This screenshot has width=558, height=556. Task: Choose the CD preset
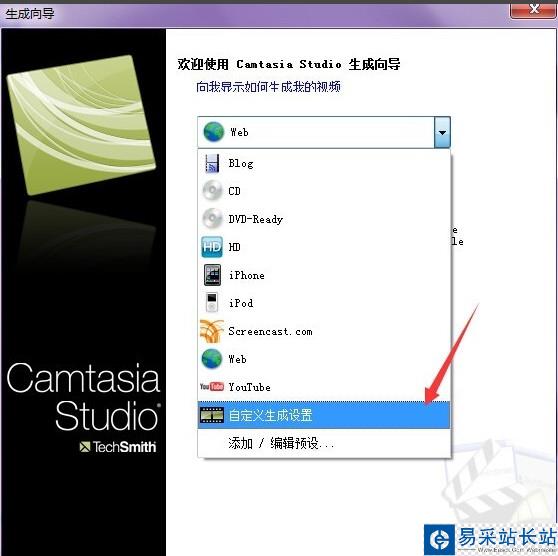coord(324,191)
